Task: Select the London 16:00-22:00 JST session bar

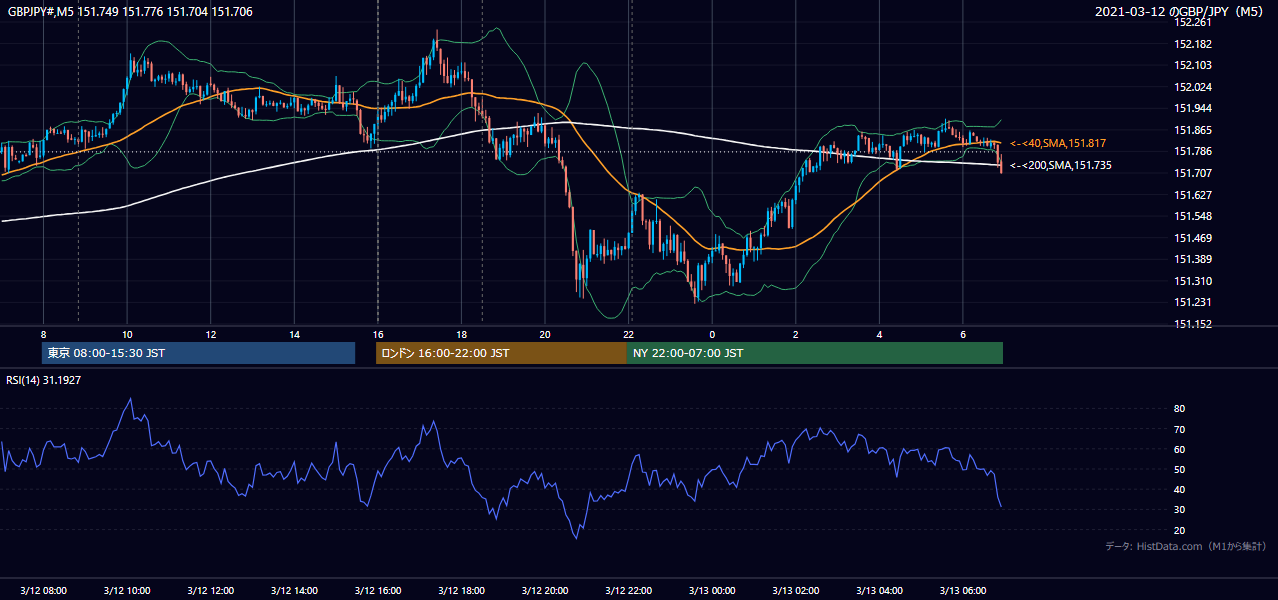Action: (x=501, y=353)
